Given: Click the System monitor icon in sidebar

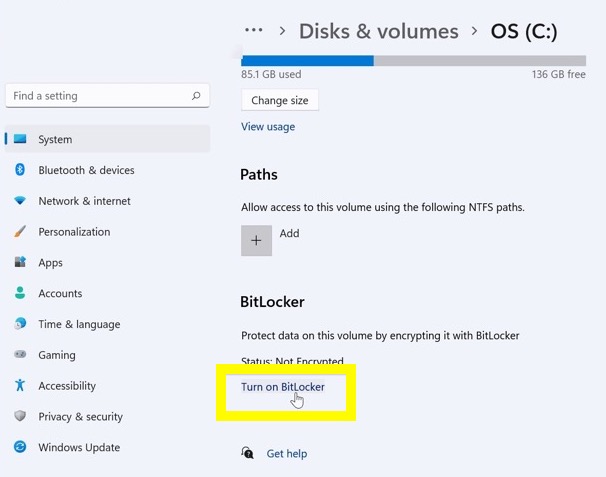Looking at the screenshot, I should pyautogui.click(x=20, y=139).
